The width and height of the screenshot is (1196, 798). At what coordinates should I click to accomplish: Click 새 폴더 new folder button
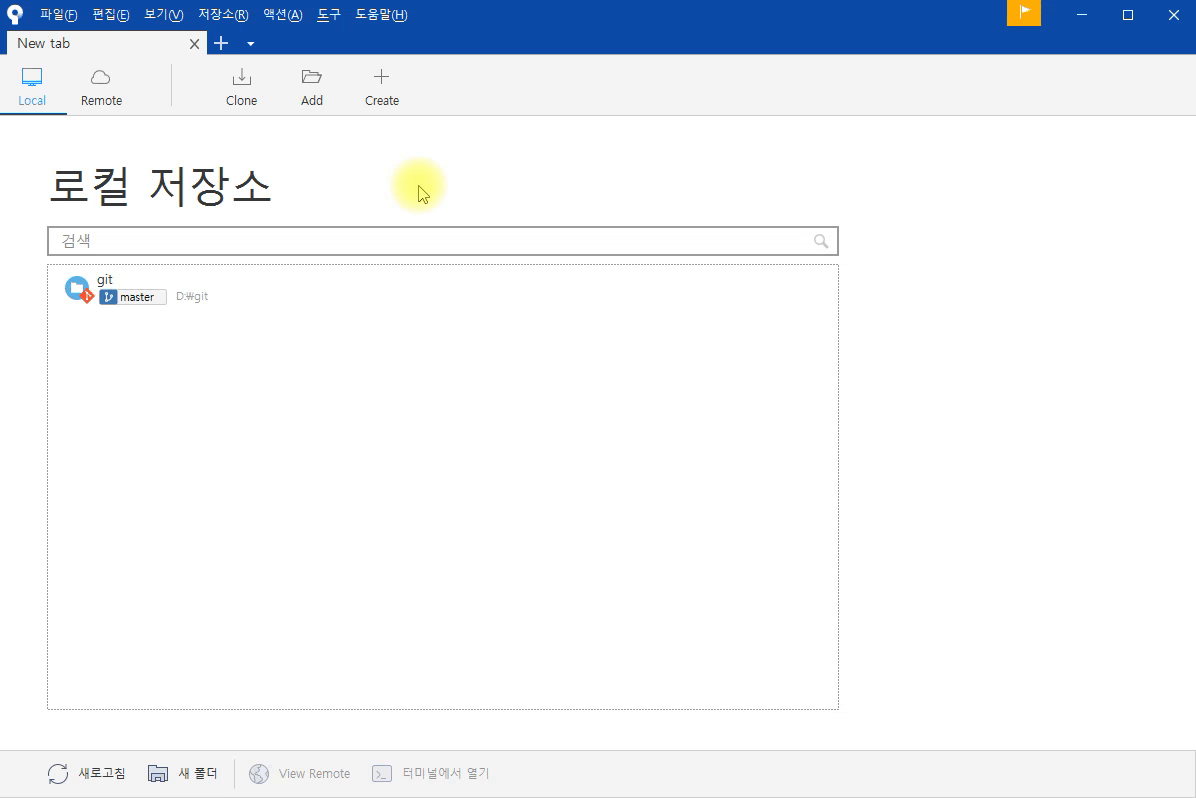click(182, 774)
